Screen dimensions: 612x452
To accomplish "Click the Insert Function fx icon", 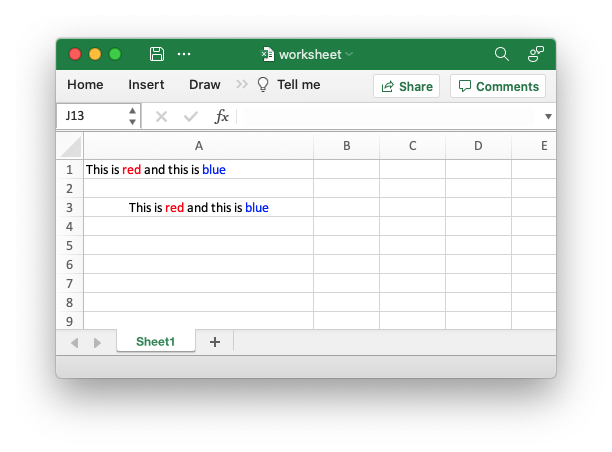I will click(x=222, y=116).
